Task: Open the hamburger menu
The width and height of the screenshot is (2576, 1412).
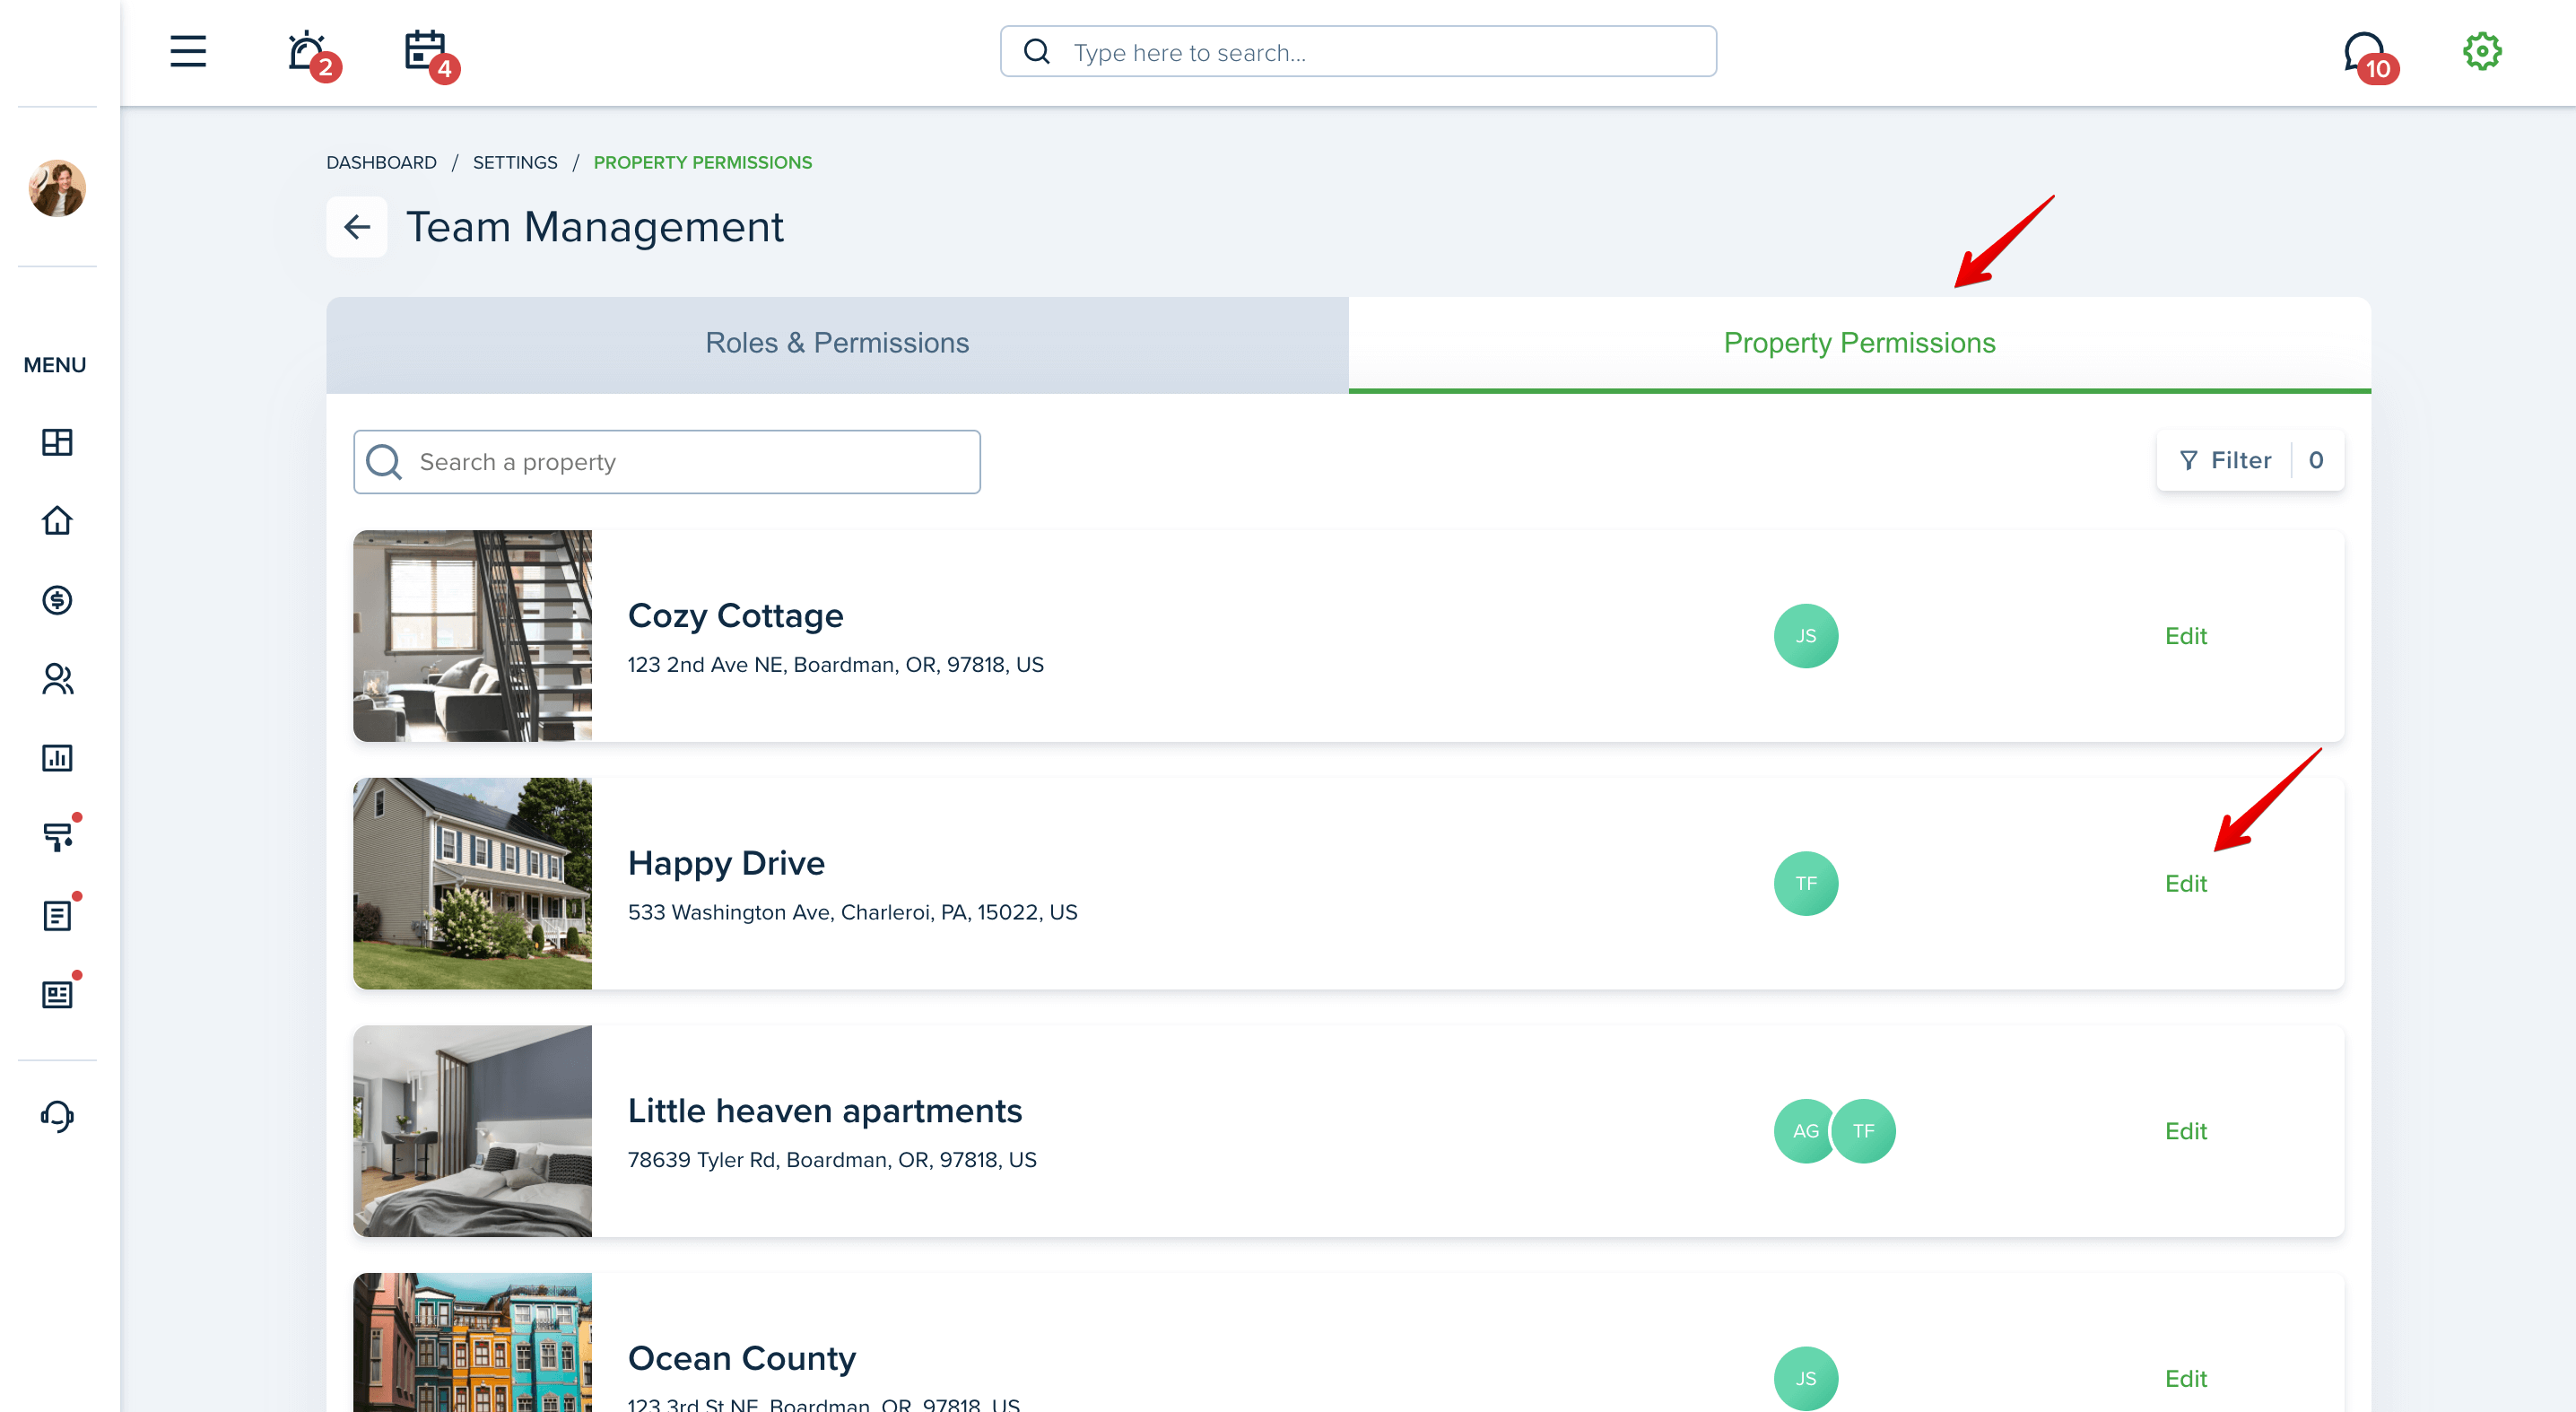Action: [188, 51]
